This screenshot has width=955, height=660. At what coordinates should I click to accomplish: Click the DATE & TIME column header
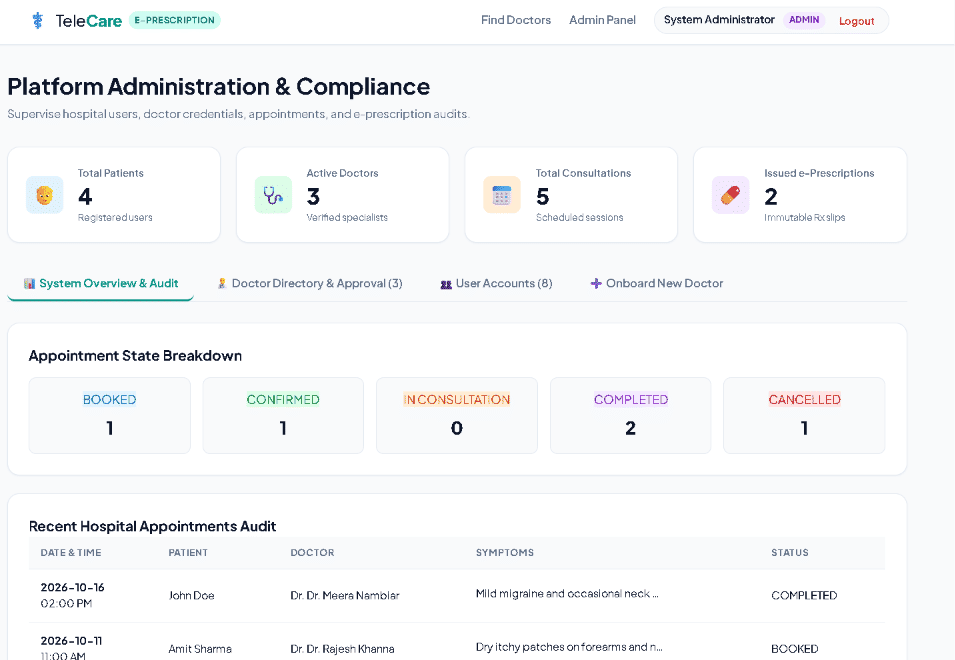coord(71,552)
